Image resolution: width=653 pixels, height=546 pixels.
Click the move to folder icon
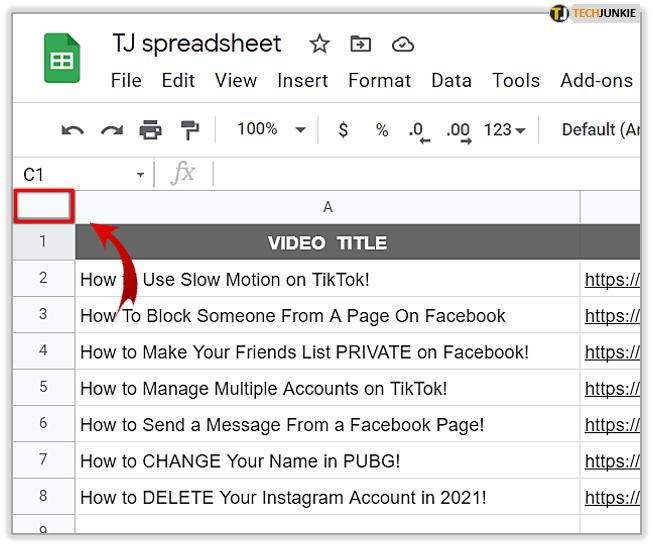(x=359, y=44)
